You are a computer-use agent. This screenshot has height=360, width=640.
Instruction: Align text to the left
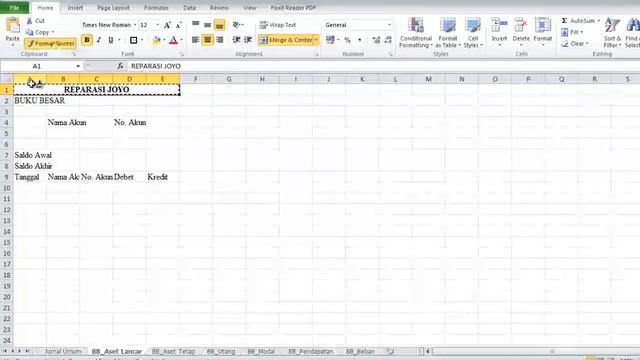(196, 40)
